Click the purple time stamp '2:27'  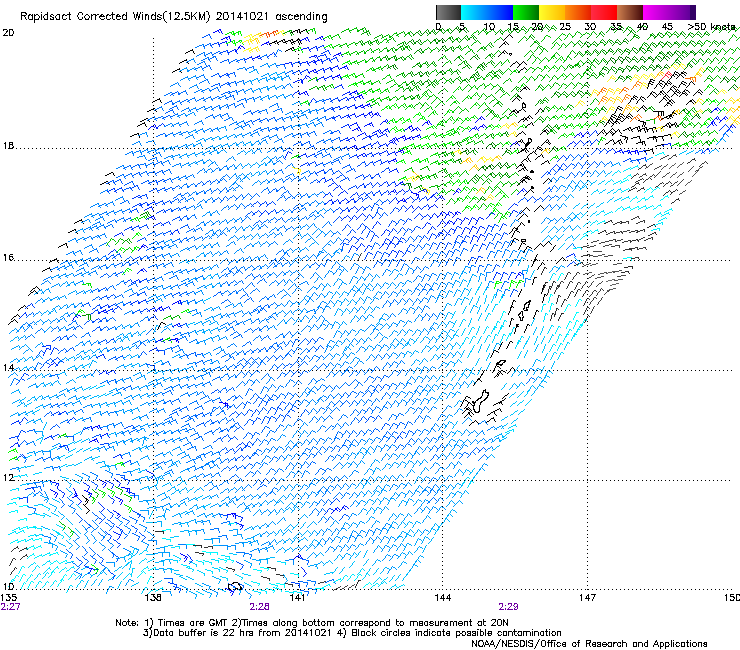(x=10, y=607)
